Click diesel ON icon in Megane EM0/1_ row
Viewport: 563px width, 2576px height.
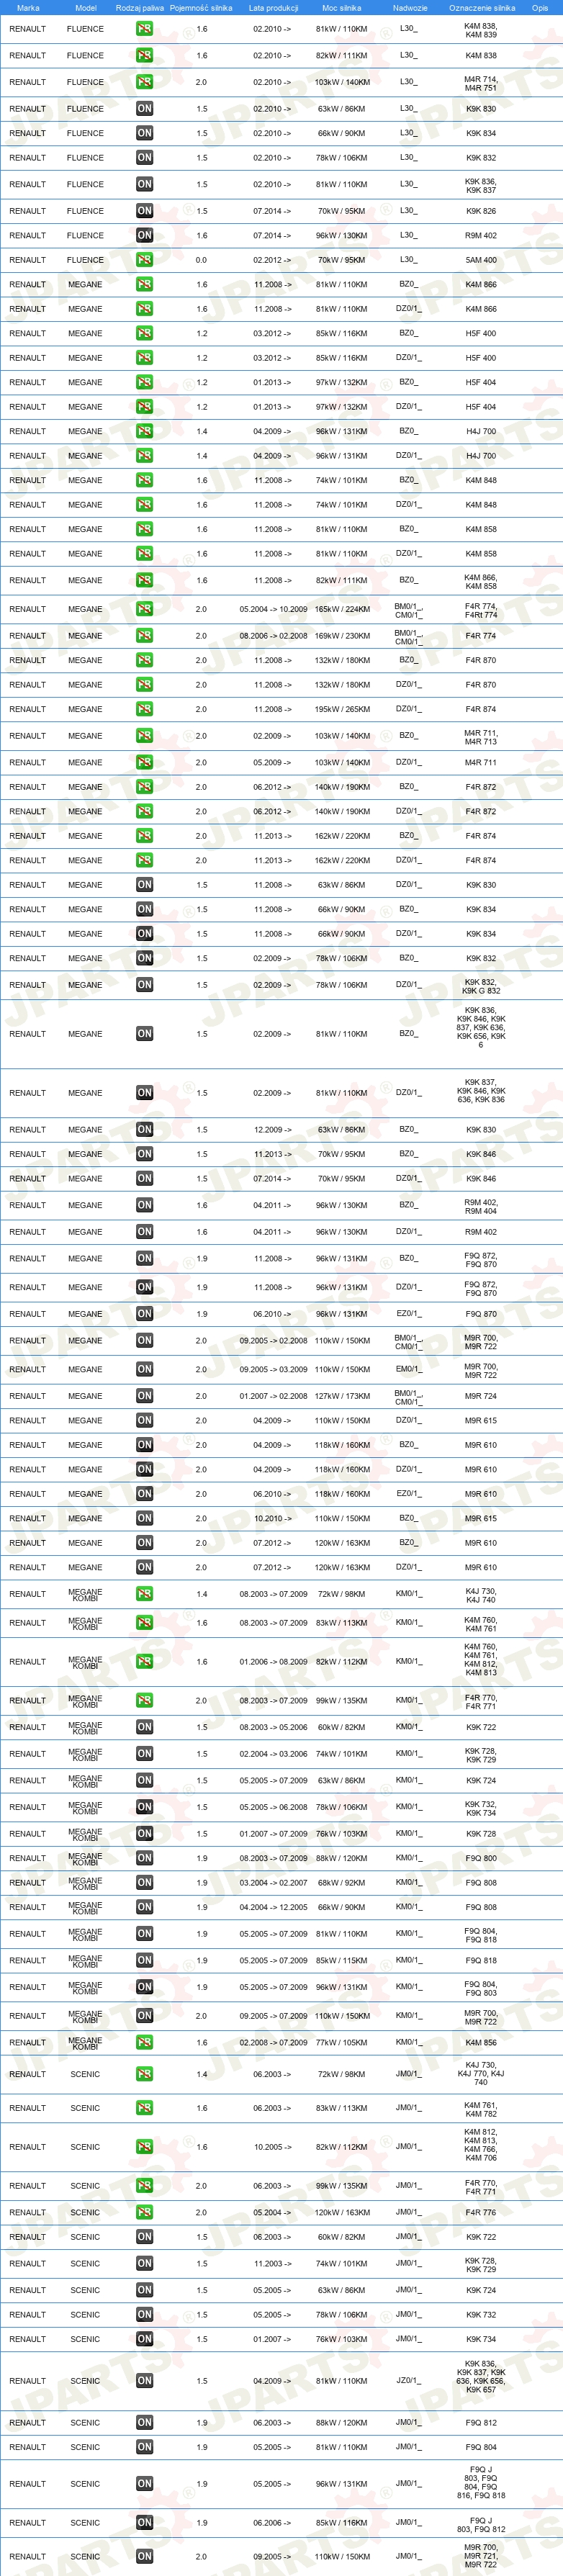(x=145, y=1369)
